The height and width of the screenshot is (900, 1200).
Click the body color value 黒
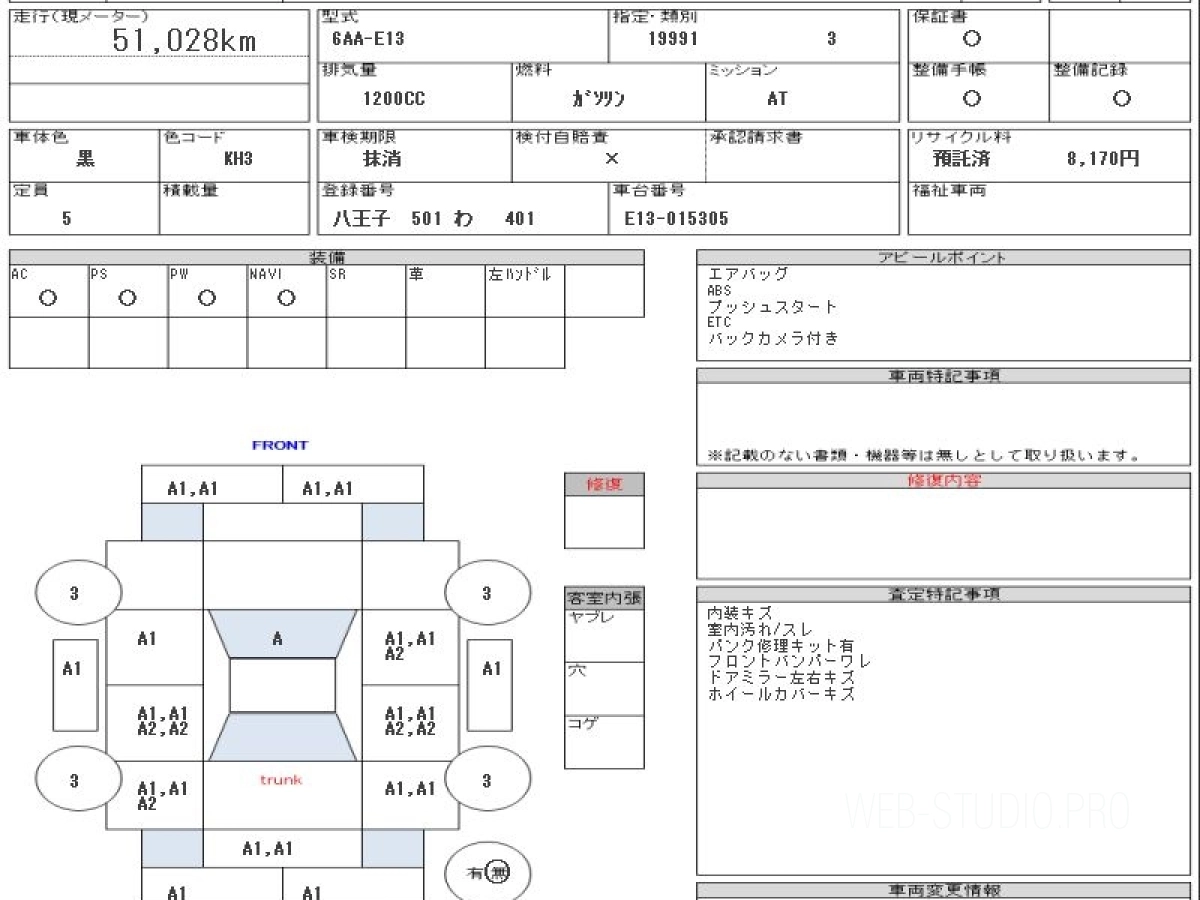tap(86, 158)
